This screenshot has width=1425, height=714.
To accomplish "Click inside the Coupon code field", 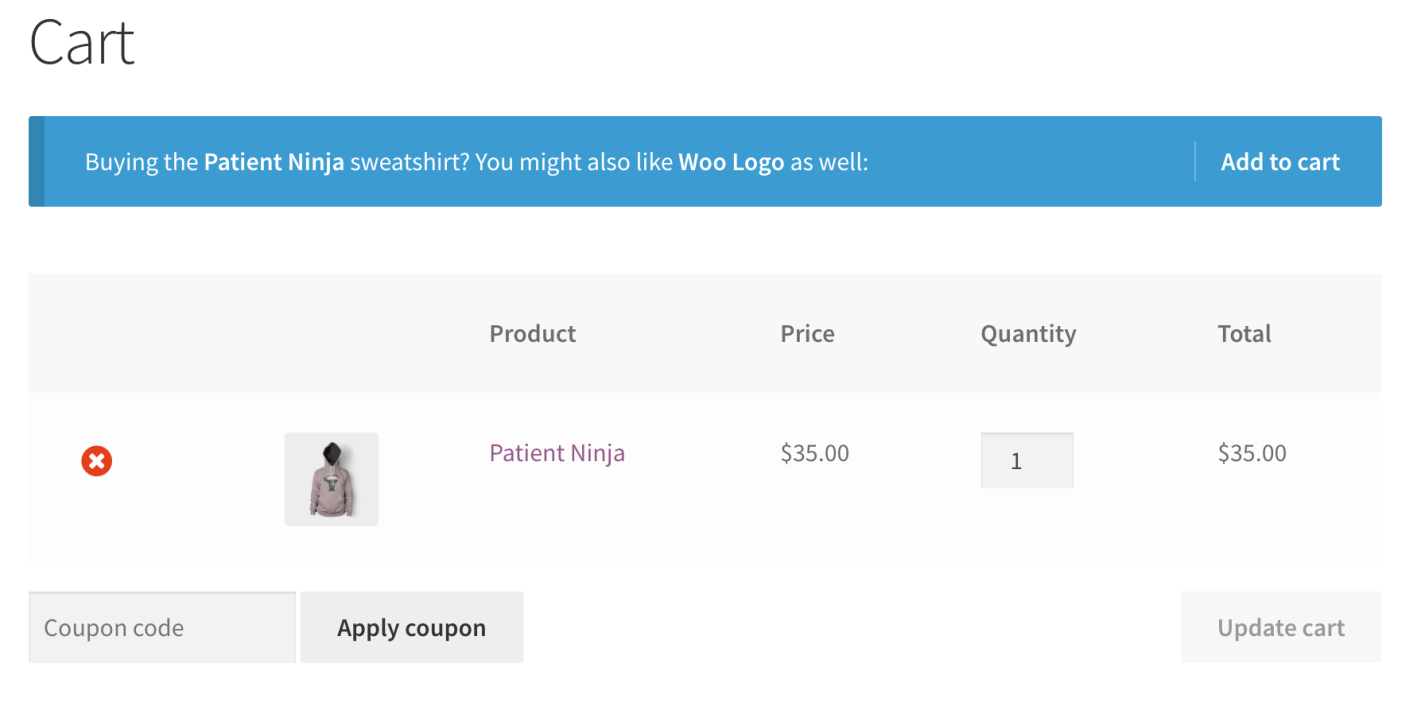I will coord(160,627).
